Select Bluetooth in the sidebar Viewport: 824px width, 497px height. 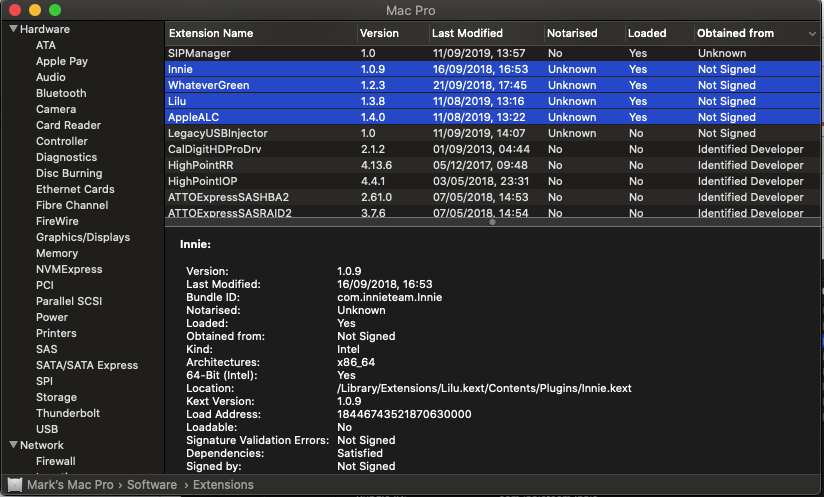(61, 93)
